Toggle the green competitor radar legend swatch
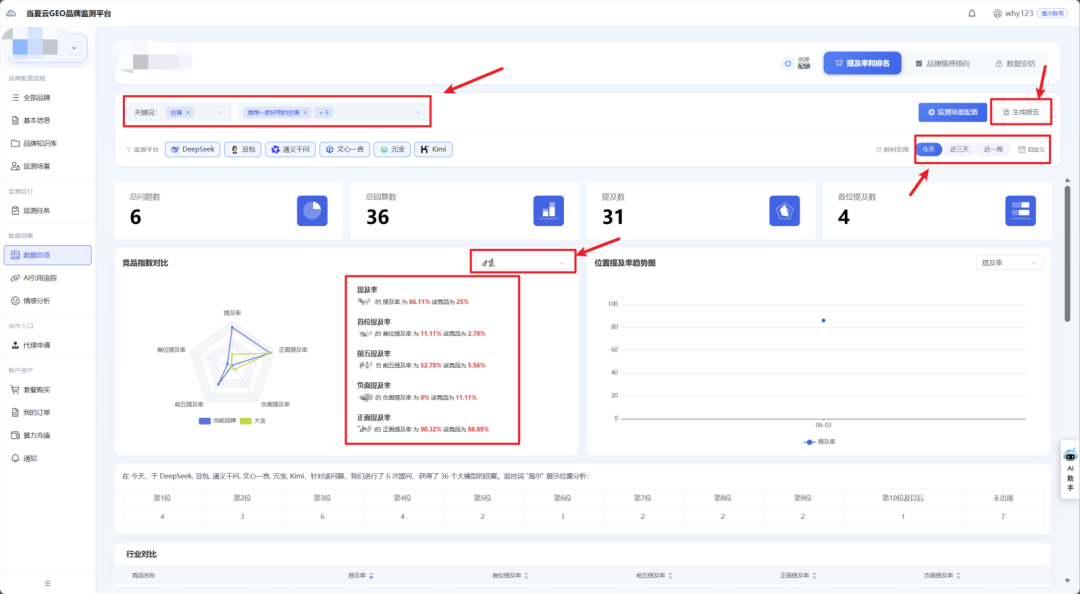The image size is (1080, 594). coord(246,420)
